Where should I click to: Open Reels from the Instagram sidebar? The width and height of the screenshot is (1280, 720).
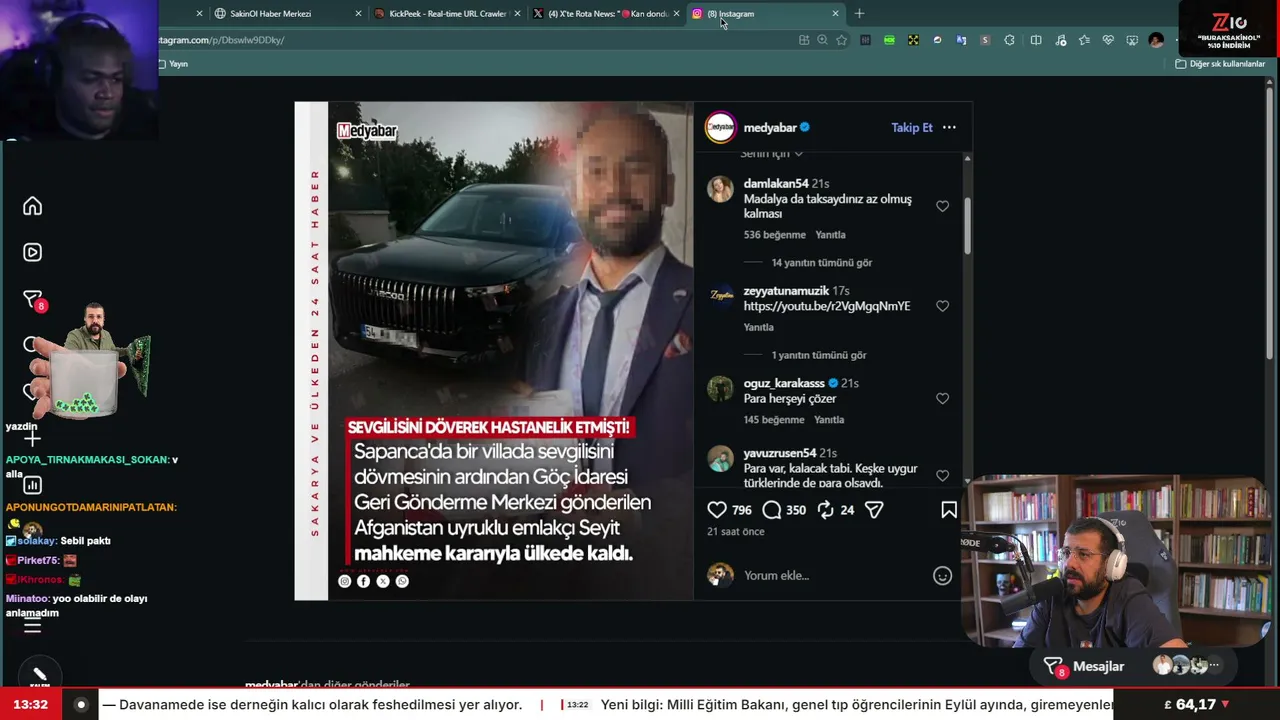click(33, 253)
